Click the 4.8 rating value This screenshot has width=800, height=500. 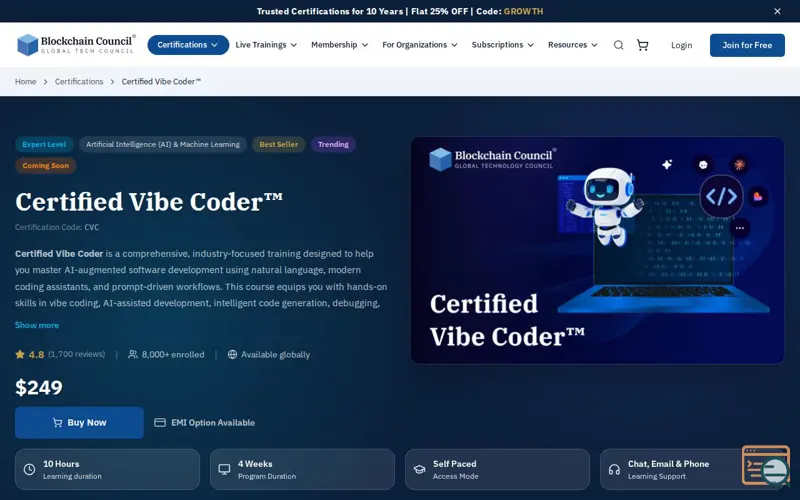pyautogui.click(x=36, y=355)
